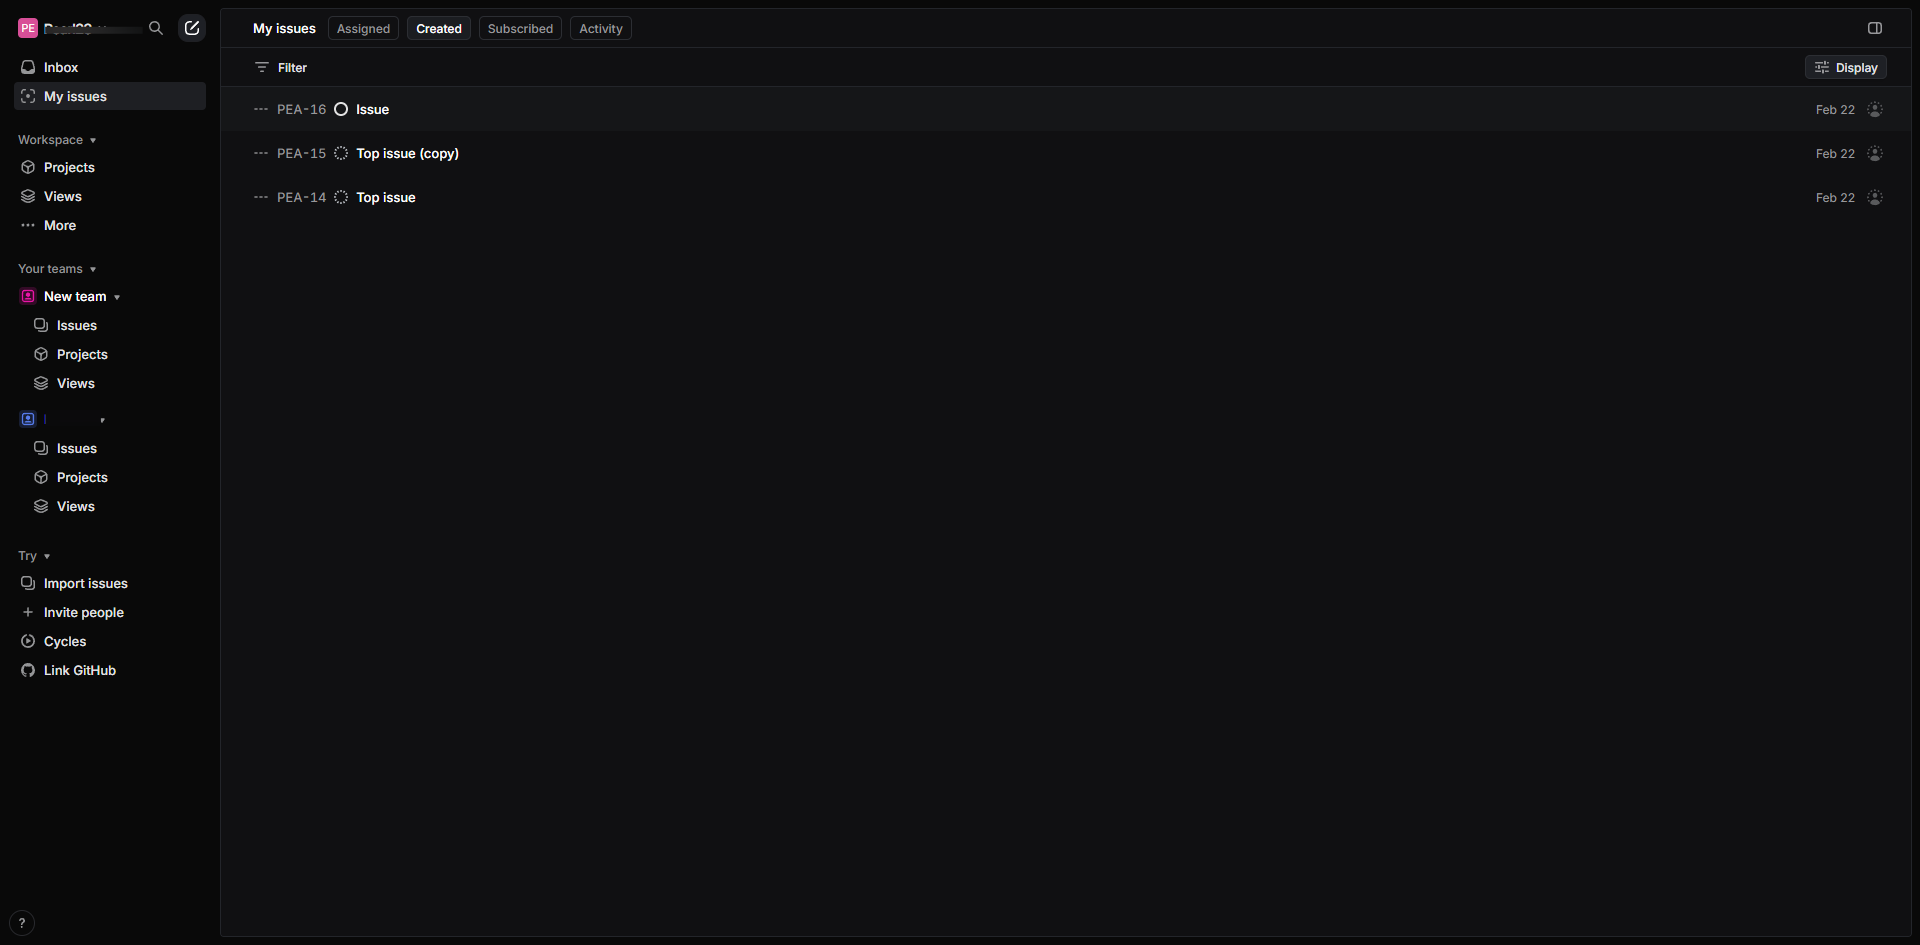Click the assignee avatar icon for PEA-14
1920x945 pixels.
click(x=1875, y=198)
